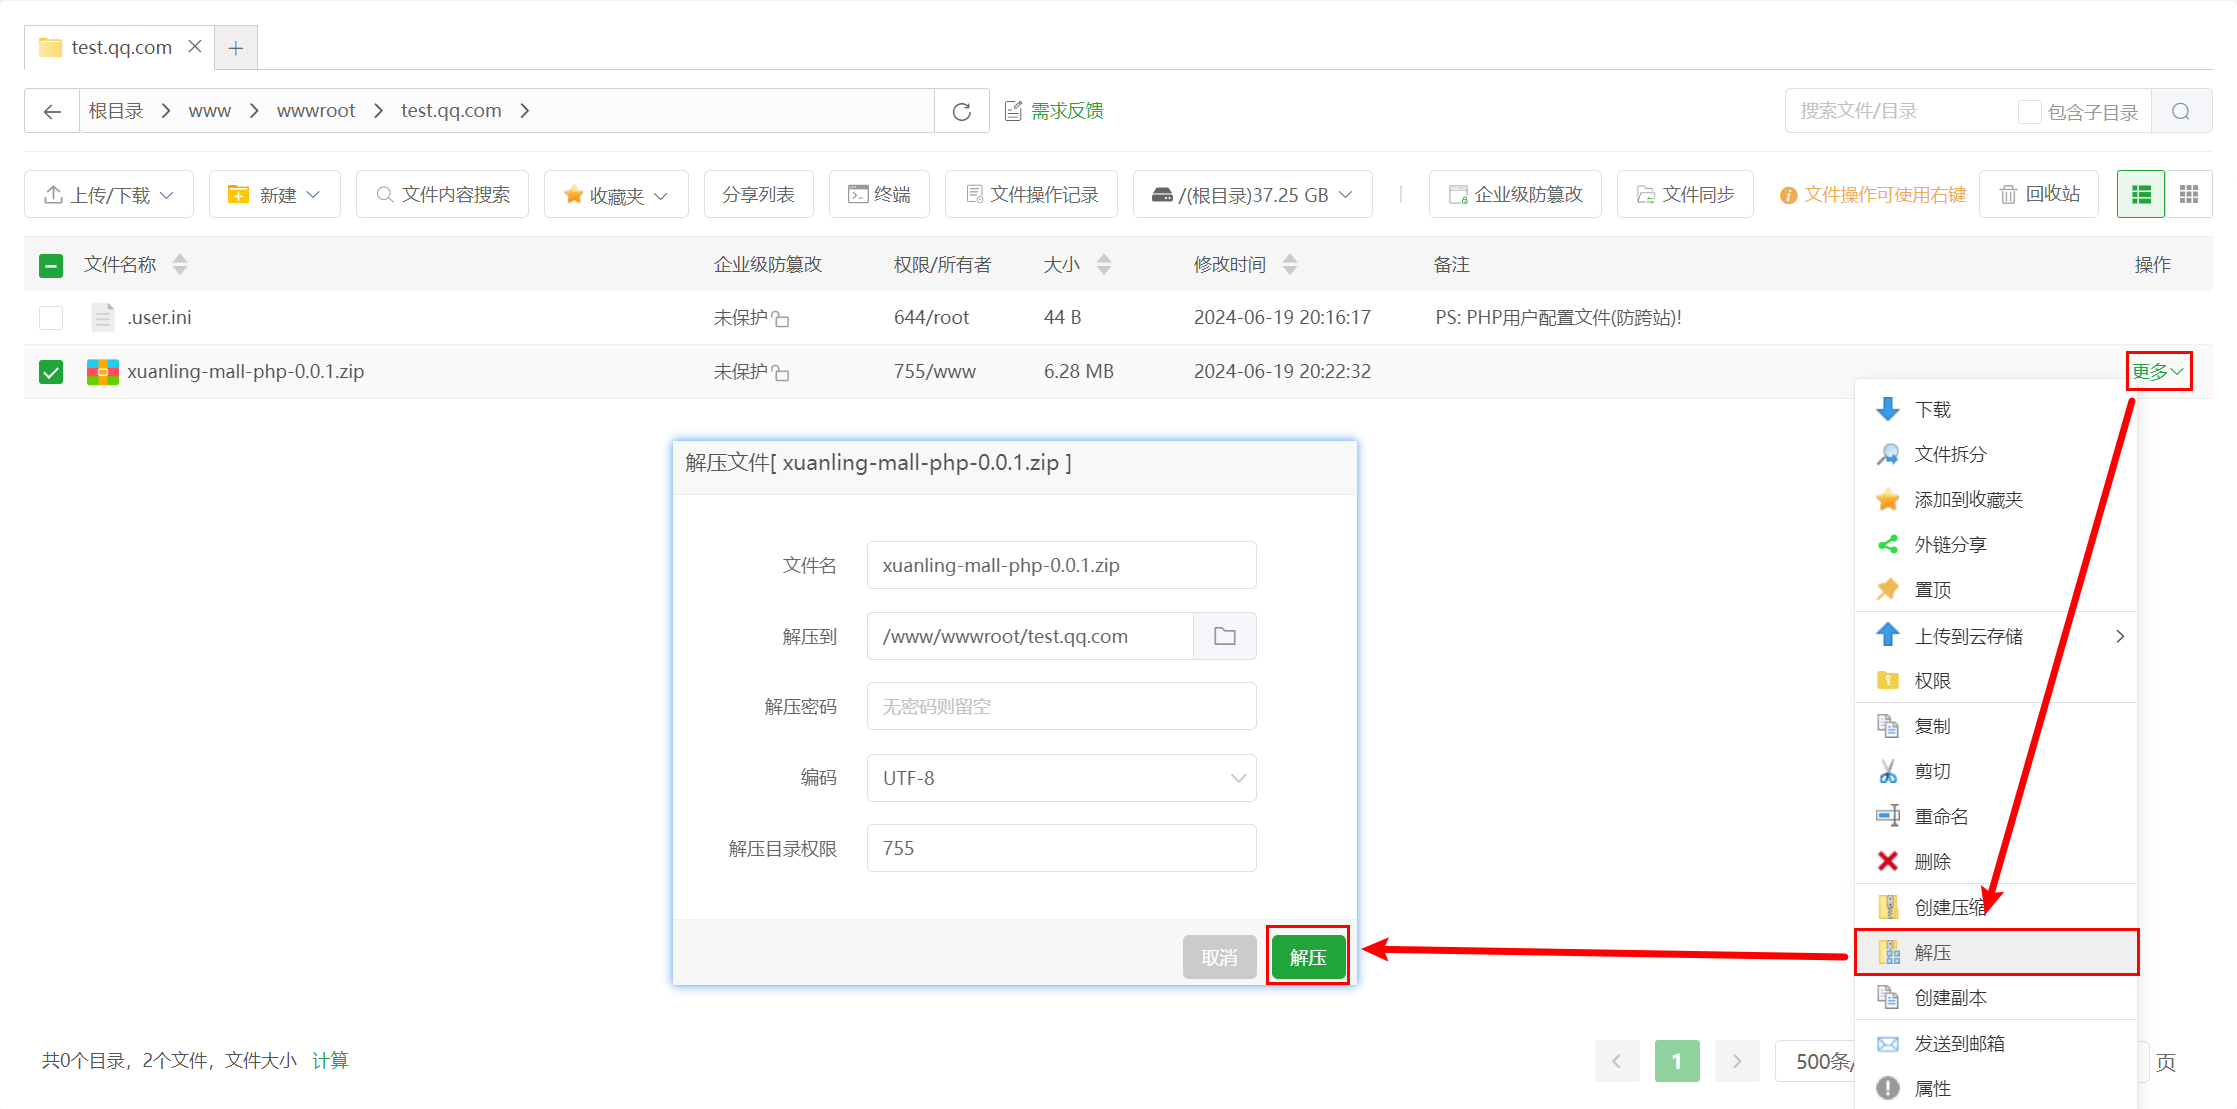Screen dimensions: 2237x1109
Task: Click the 取消 cancel button
Action: [x=1219, y=957]
